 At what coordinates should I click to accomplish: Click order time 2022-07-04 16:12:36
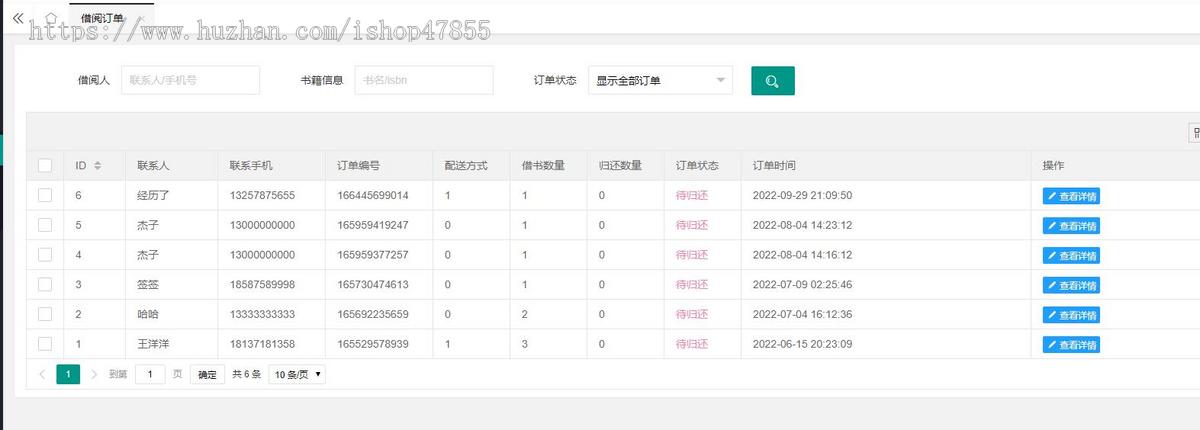pyautogui.click(x=802, y=315)
